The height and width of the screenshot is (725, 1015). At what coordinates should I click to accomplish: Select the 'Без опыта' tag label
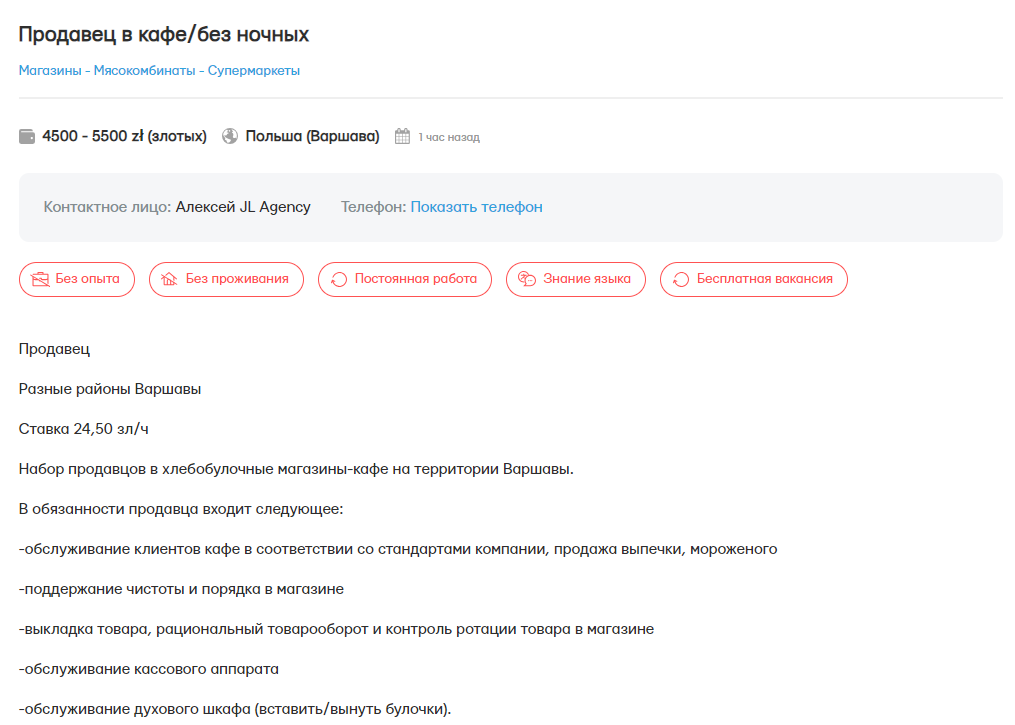coord(87,279)
